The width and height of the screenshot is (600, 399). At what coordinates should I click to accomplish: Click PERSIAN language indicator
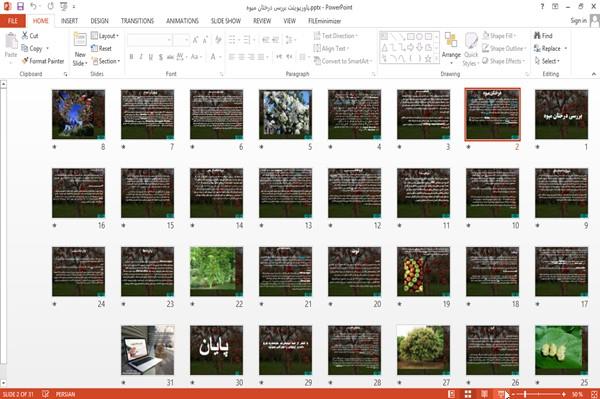pos(65,394)
